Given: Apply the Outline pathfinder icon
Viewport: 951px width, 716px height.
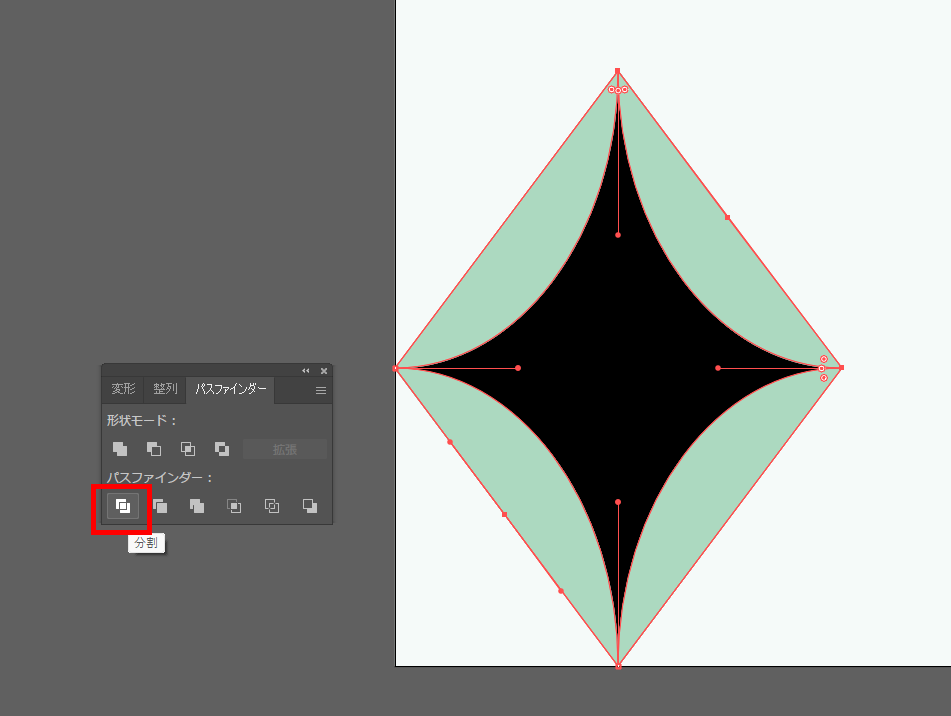Looking at the screenshot, I should [x=272, y=506].
